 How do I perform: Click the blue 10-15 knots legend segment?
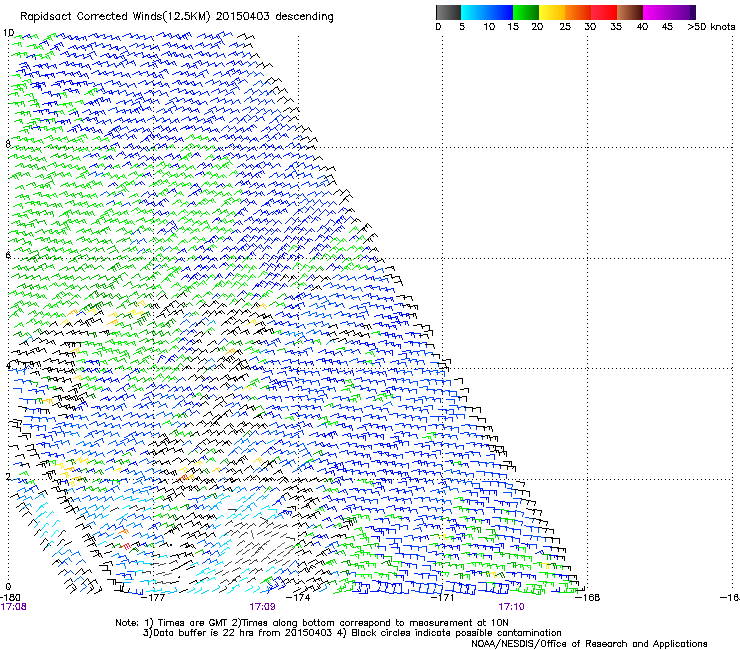click(x=500, y=12)
